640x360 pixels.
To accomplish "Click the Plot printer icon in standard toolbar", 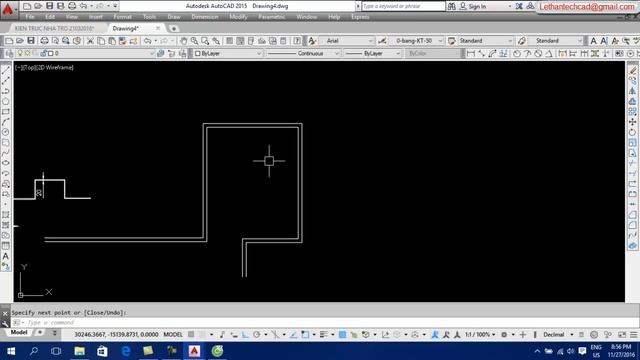I will pos(44,41).
